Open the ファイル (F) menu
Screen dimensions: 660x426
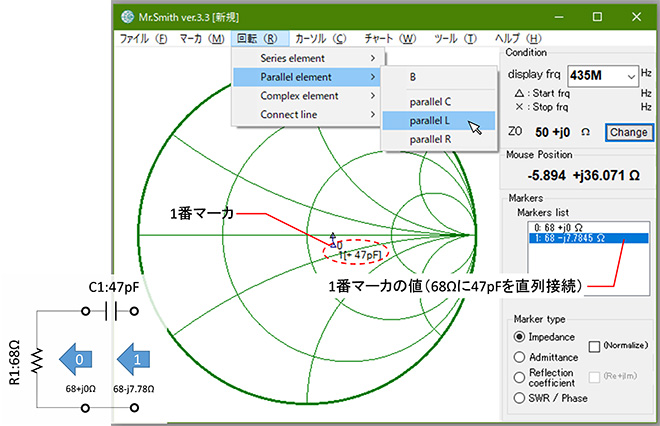143,39
